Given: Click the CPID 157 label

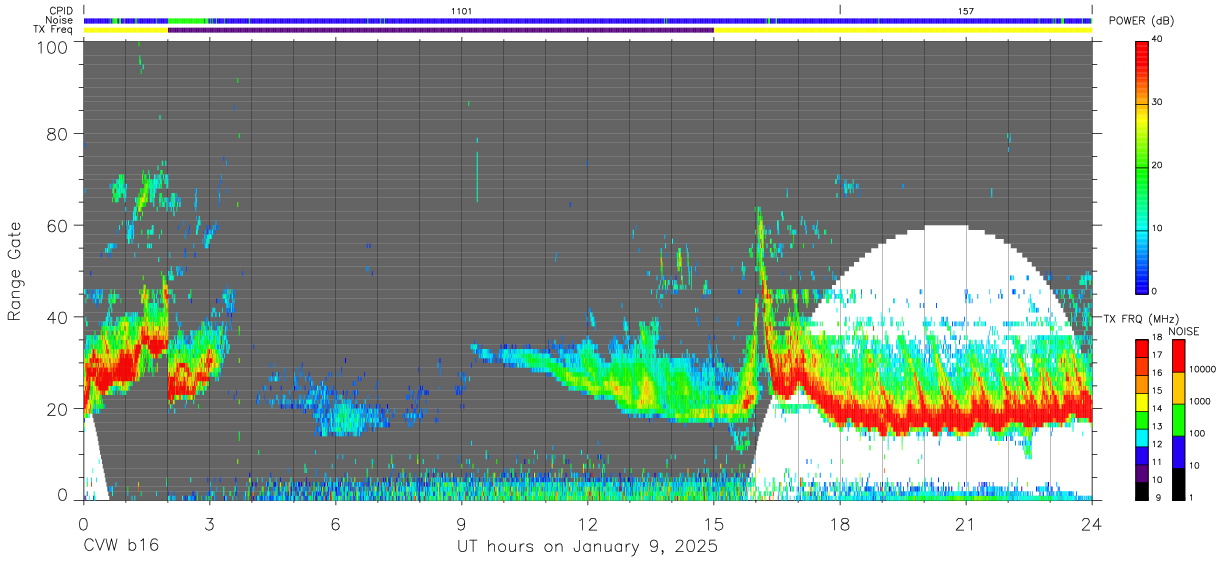Looking at the screenshot, I should (x=966, y=11).
